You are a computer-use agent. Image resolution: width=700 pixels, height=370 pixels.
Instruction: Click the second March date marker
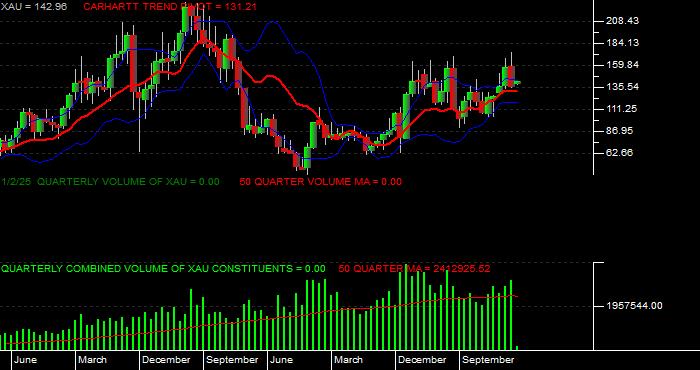pos(349,360)
